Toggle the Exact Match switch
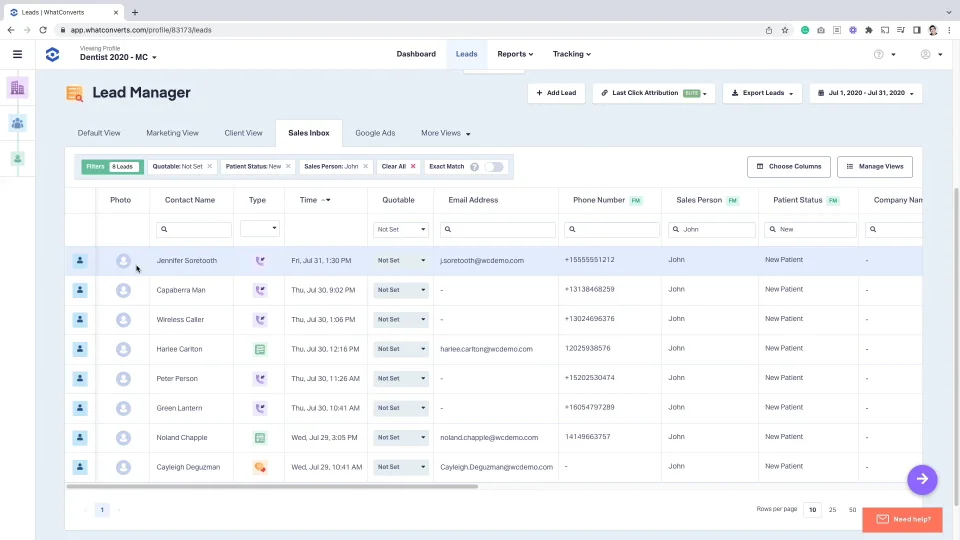Image resolution: width=960 pixels, height=540 pixels. 493,167
